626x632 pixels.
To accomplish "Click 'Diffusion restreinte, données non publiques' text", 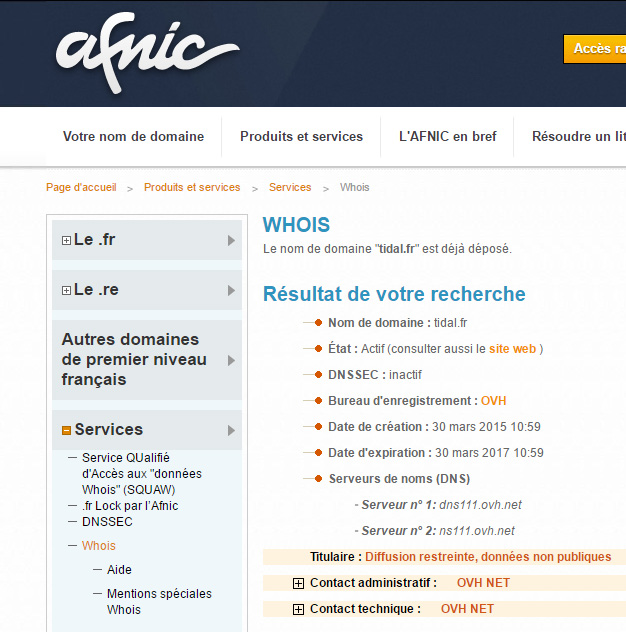I will click(488, 557).
